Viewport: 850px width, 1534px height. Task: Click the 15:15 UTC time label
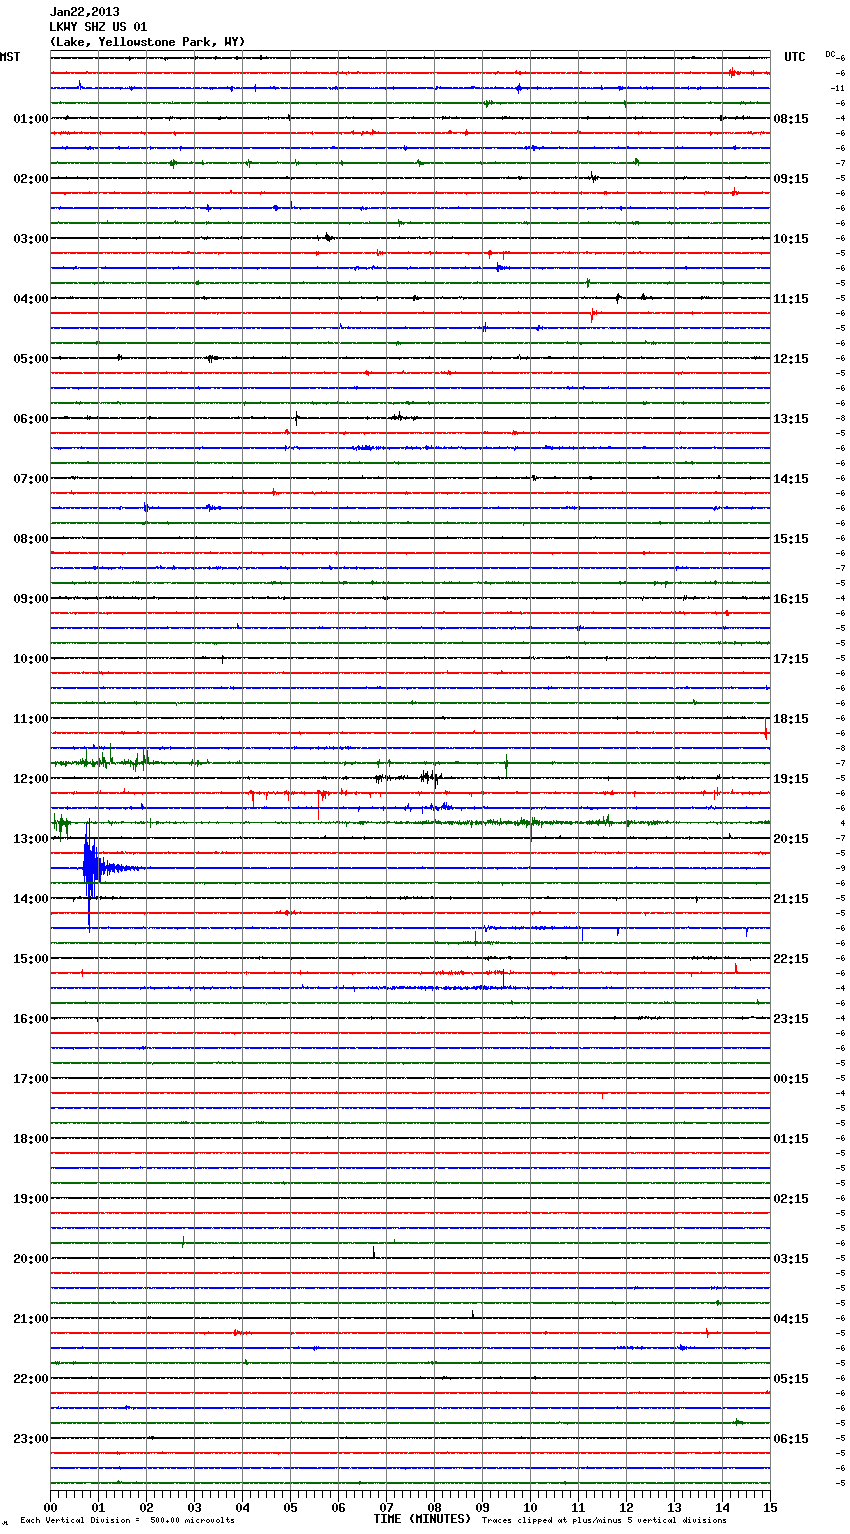[791, 539]
